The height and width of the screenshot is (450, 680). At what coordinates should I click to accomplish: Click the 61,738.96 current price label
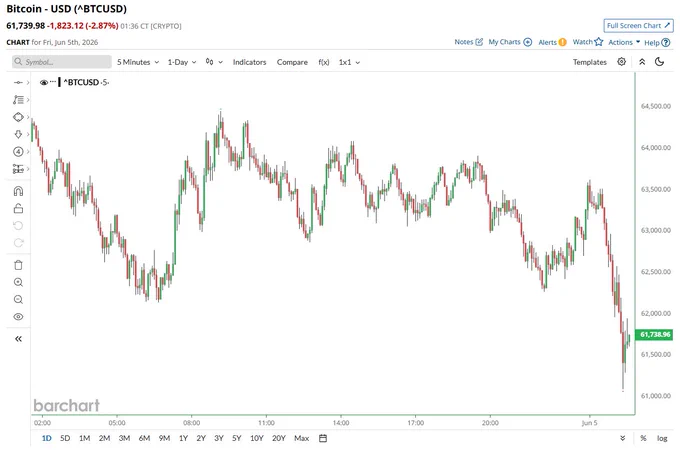(654, 334)
